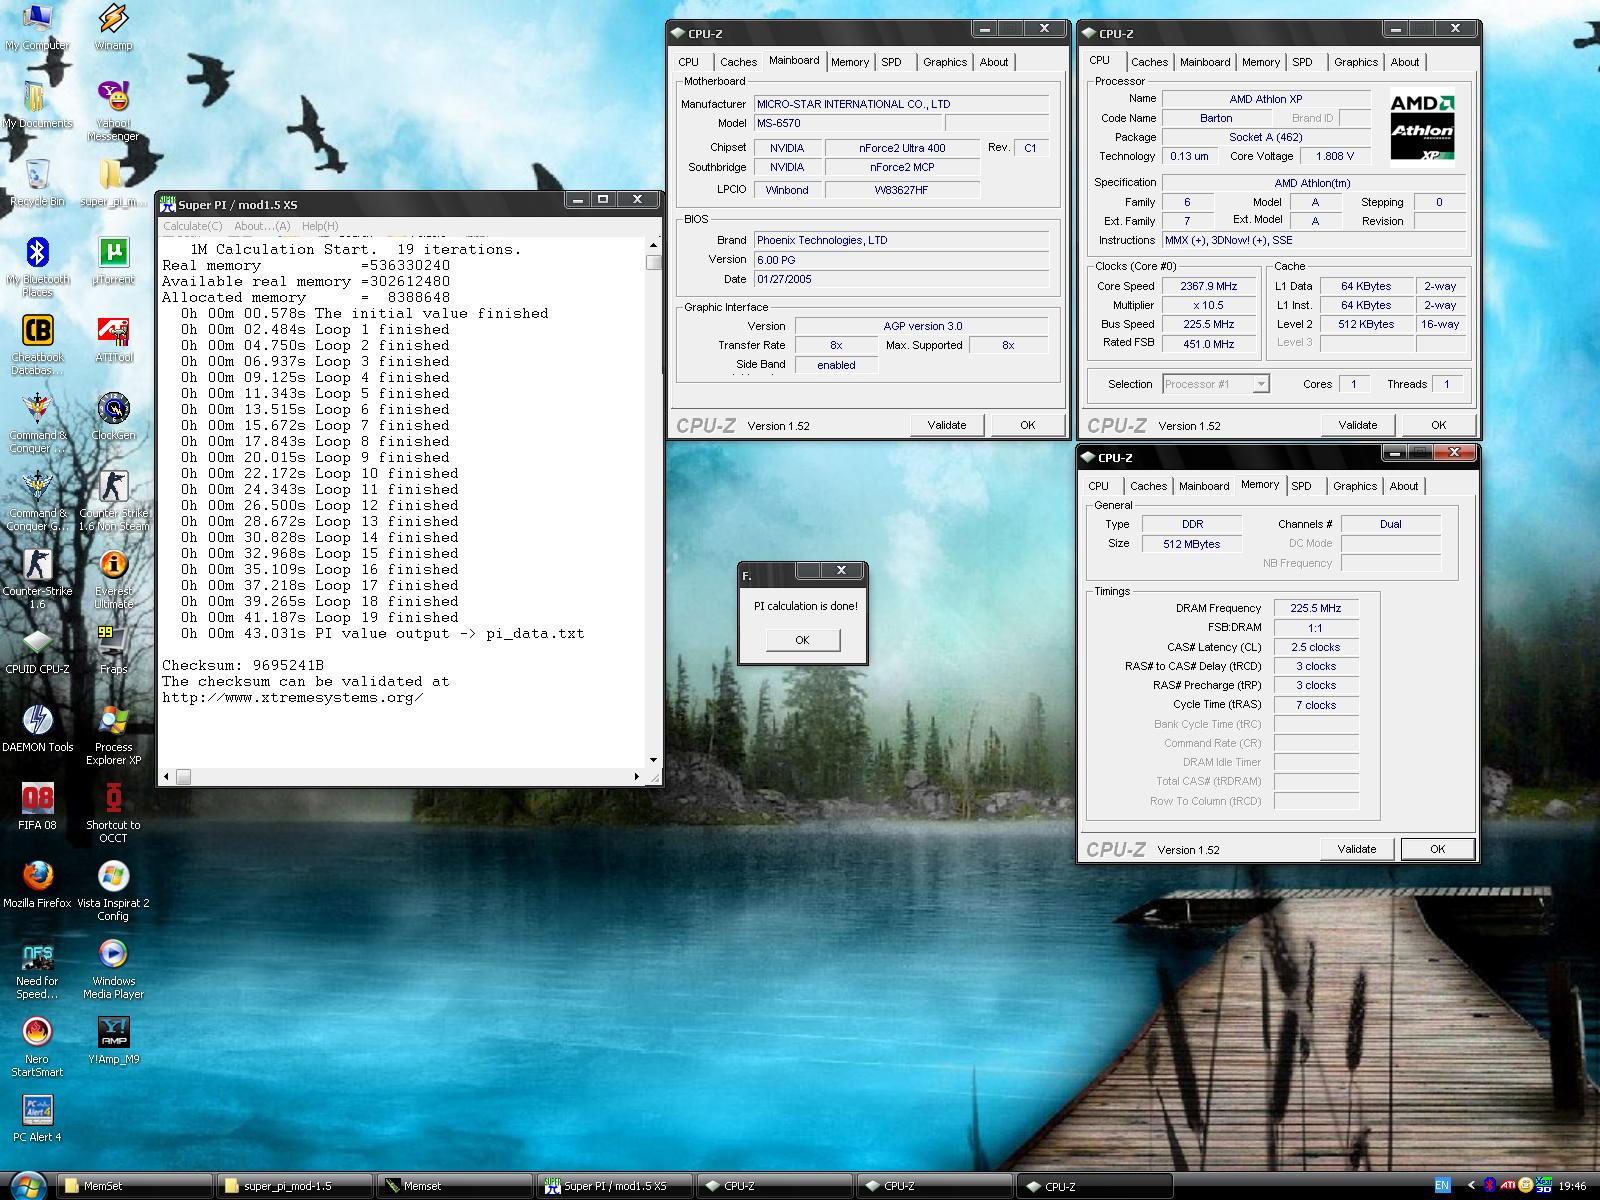Switch to Mainboard tab in Memory CPU-Z window
Image resolution: width=1600 pixels, height=1200 pixels.
(1204, 486)
